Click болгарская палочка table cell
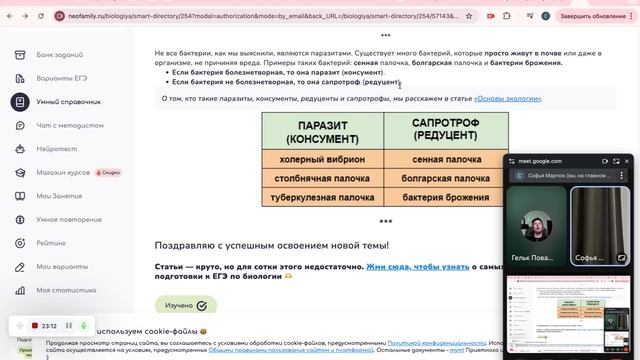640x360 pixels. pyautogui.click(x=445, y=178)
